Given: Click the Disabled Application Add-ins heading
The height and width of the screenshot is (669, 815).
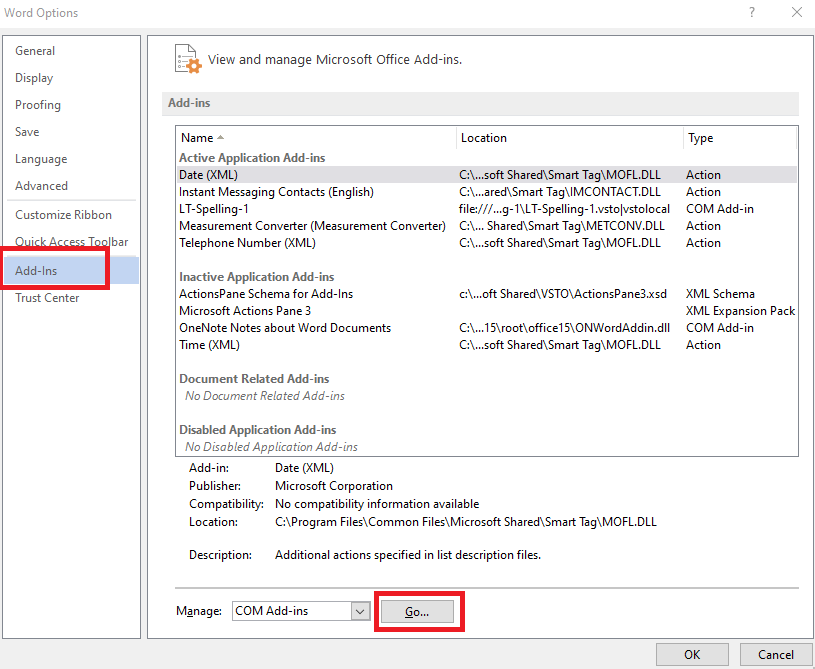Looking at the screenshot, I should pyautogui.click(x=258, y=430).
